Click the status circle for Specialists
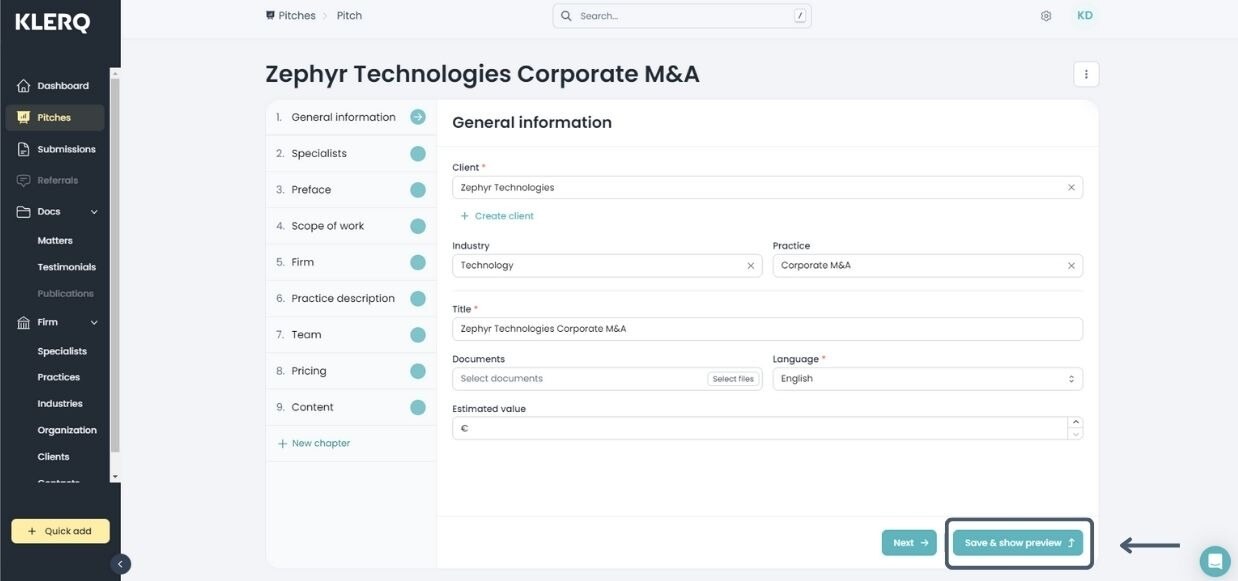The width and height of the screenshot is (1238, 581). tap(418, 153)
